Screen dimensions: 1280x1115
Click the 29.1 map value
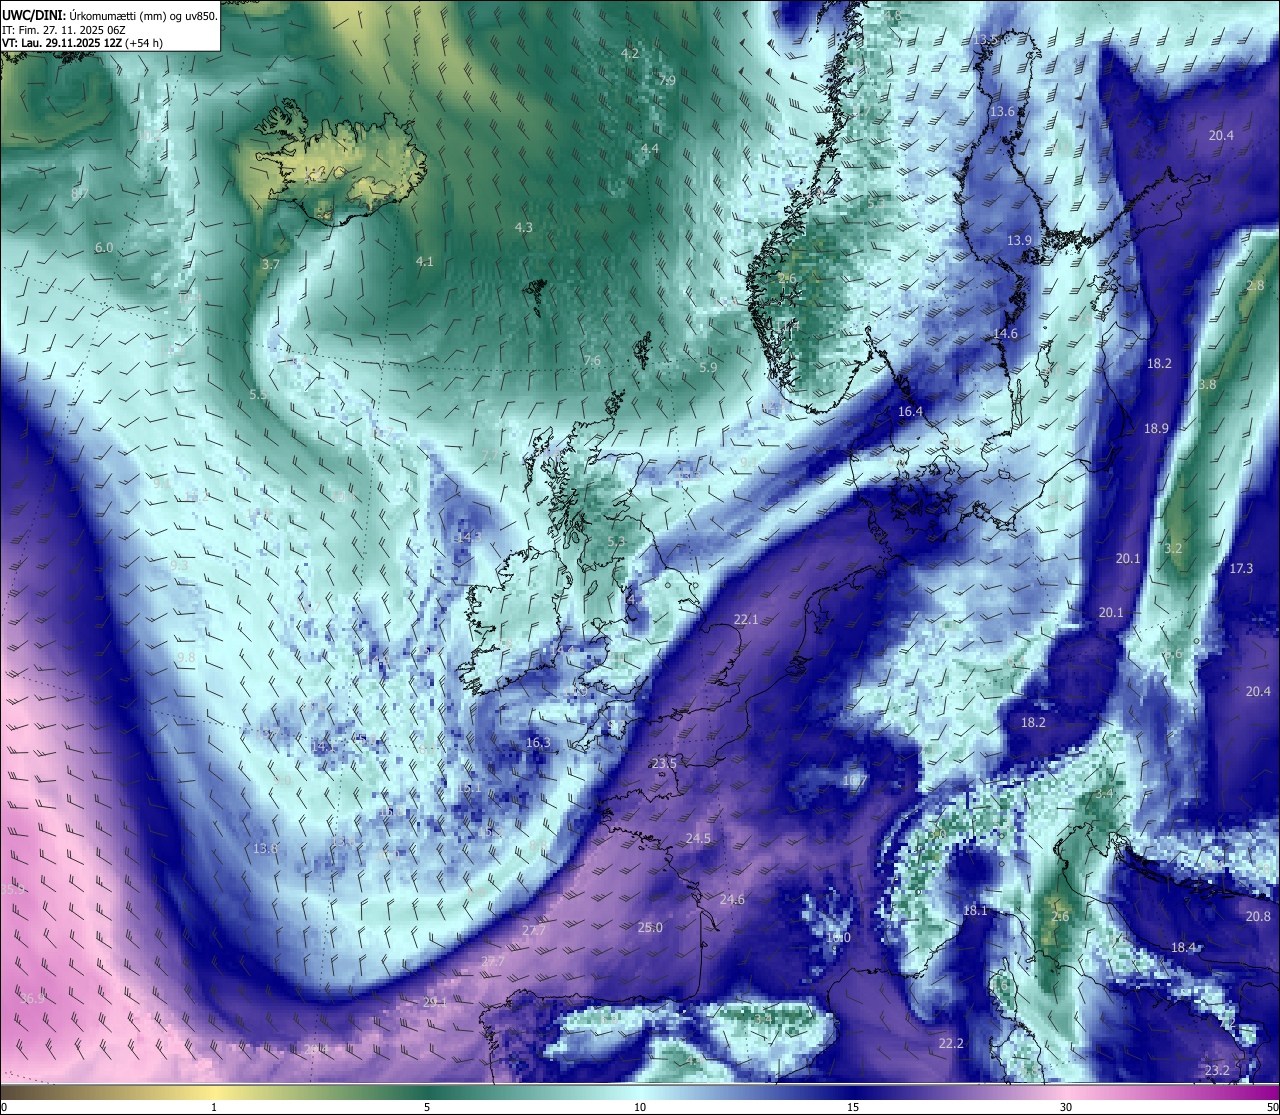[434, 1003]
